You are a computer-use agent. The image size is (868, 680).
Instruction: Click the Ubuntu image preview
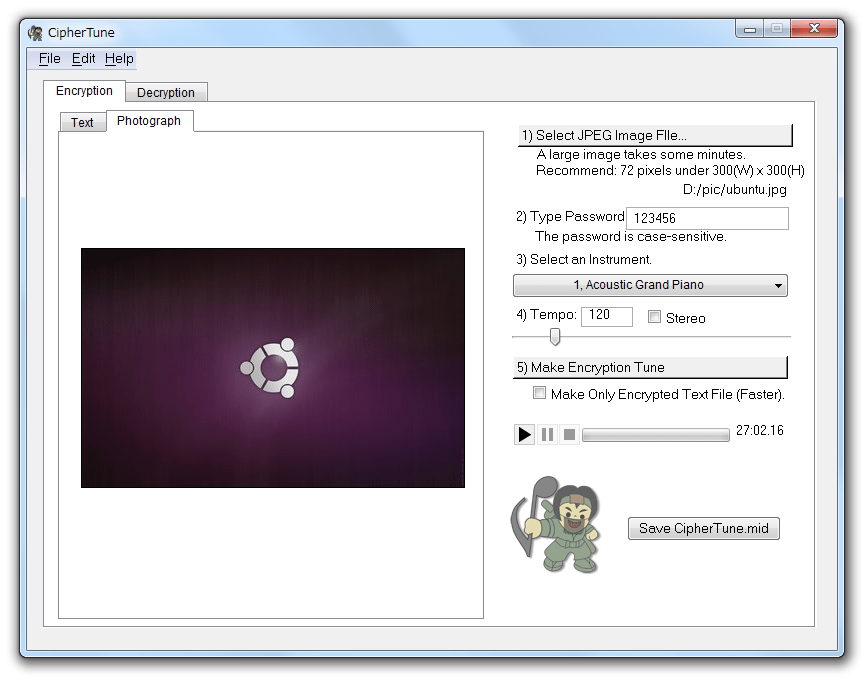tap(273, 368)
